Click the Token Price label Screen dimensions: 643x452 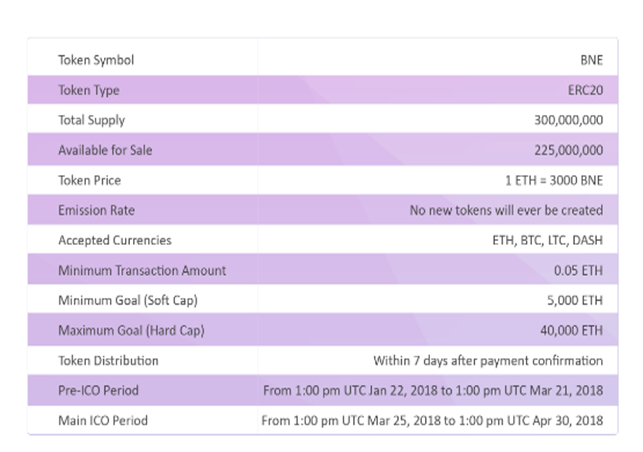pos(89,180)
